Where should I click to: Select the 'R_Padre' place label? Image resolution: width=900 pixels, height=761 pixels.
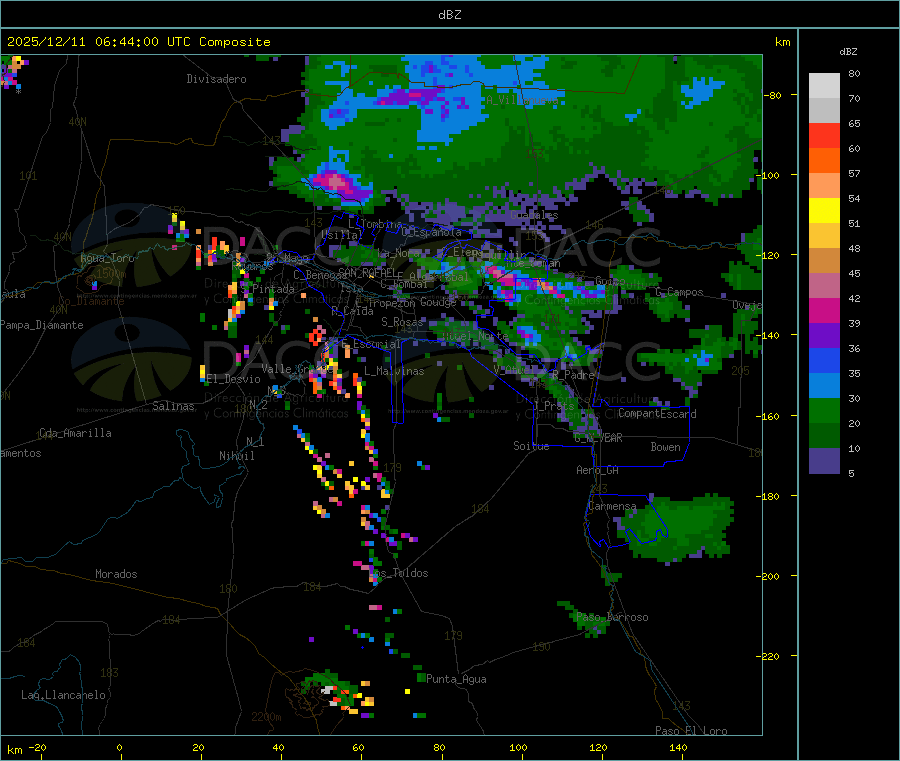(573, 375)
